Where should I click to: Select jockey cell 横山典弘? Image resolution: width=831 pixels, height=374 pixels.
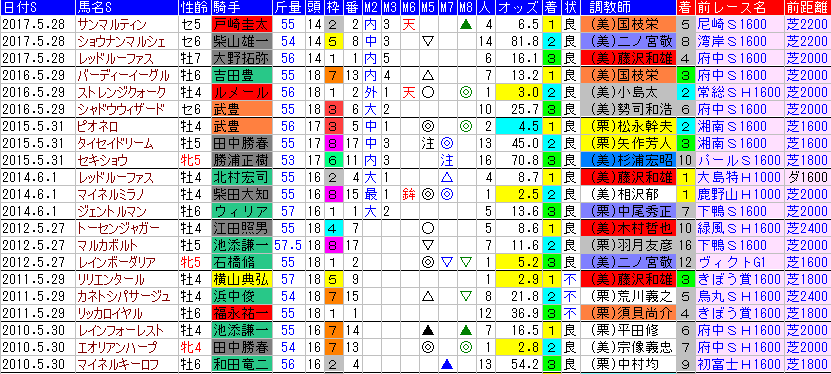[241, 279]
